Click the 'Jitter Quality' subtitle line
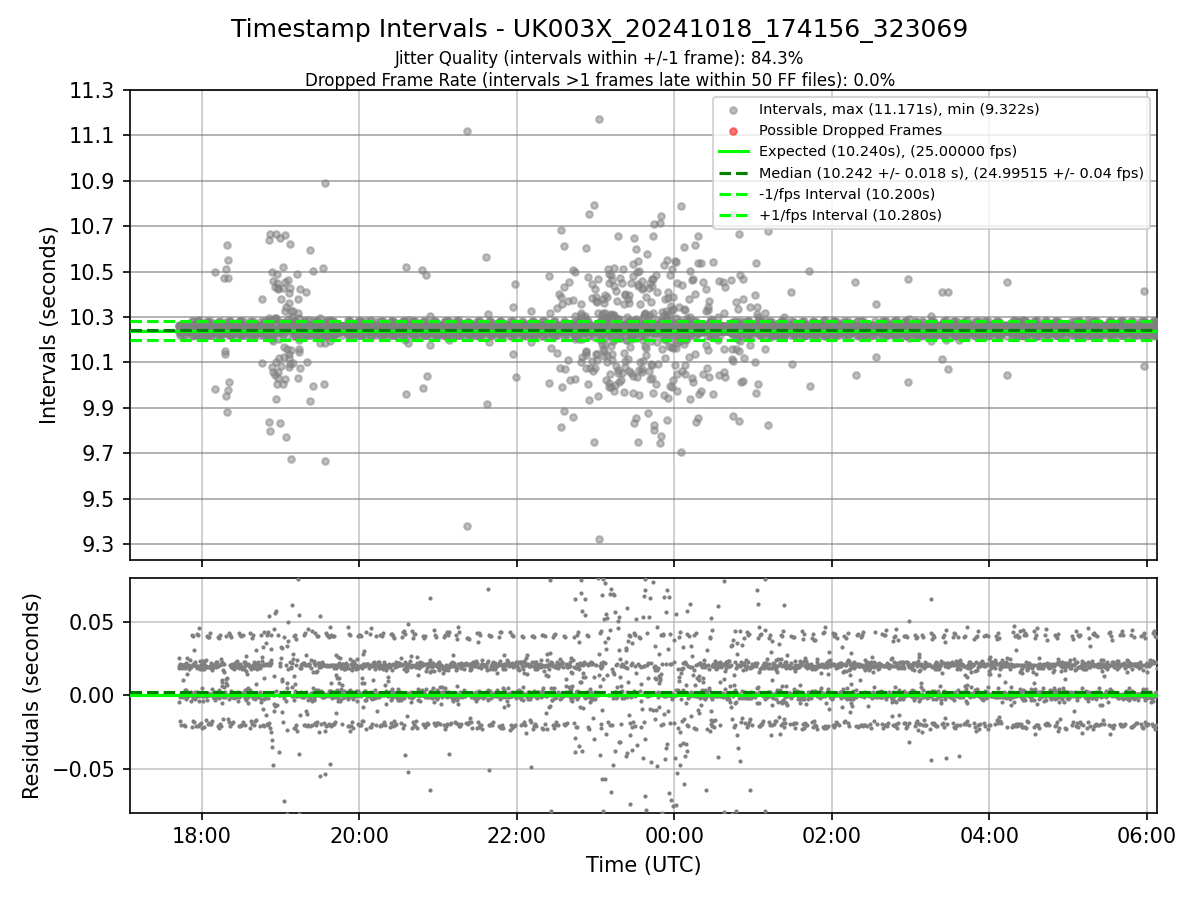 point(599,58)
